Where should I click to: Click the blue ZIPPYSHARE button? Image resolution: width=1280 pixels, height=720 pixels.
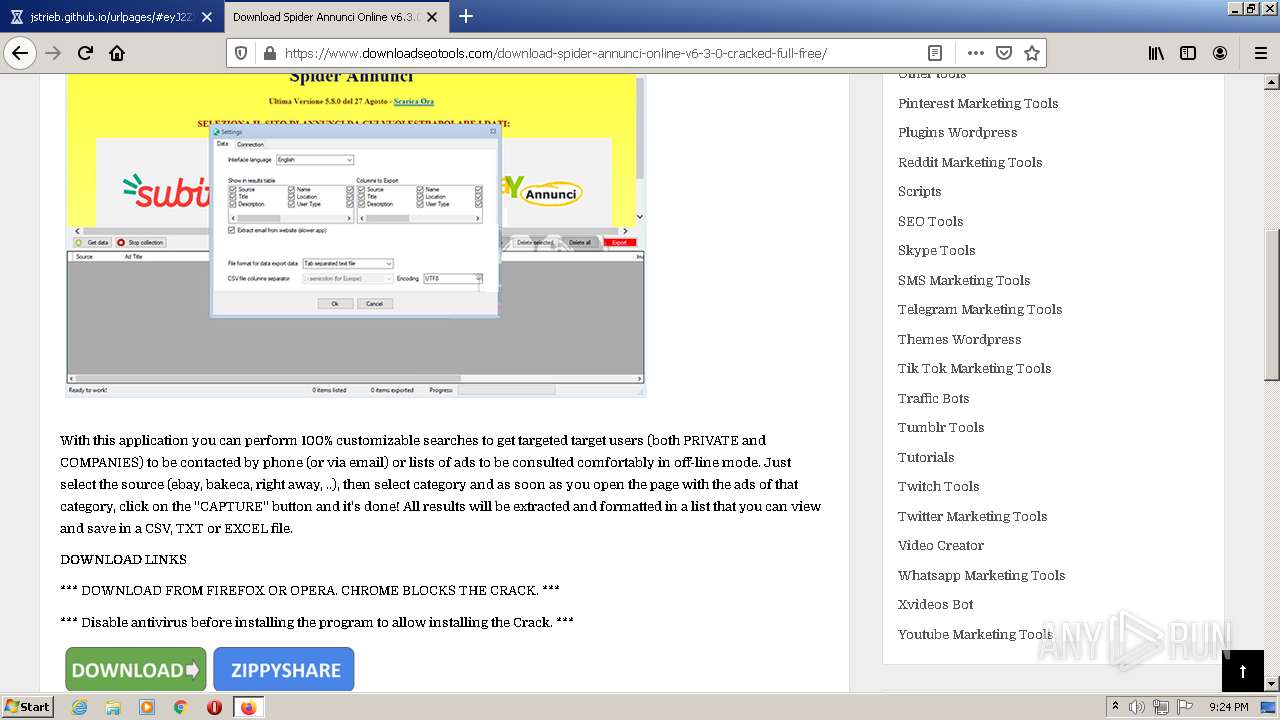(284, 669)
